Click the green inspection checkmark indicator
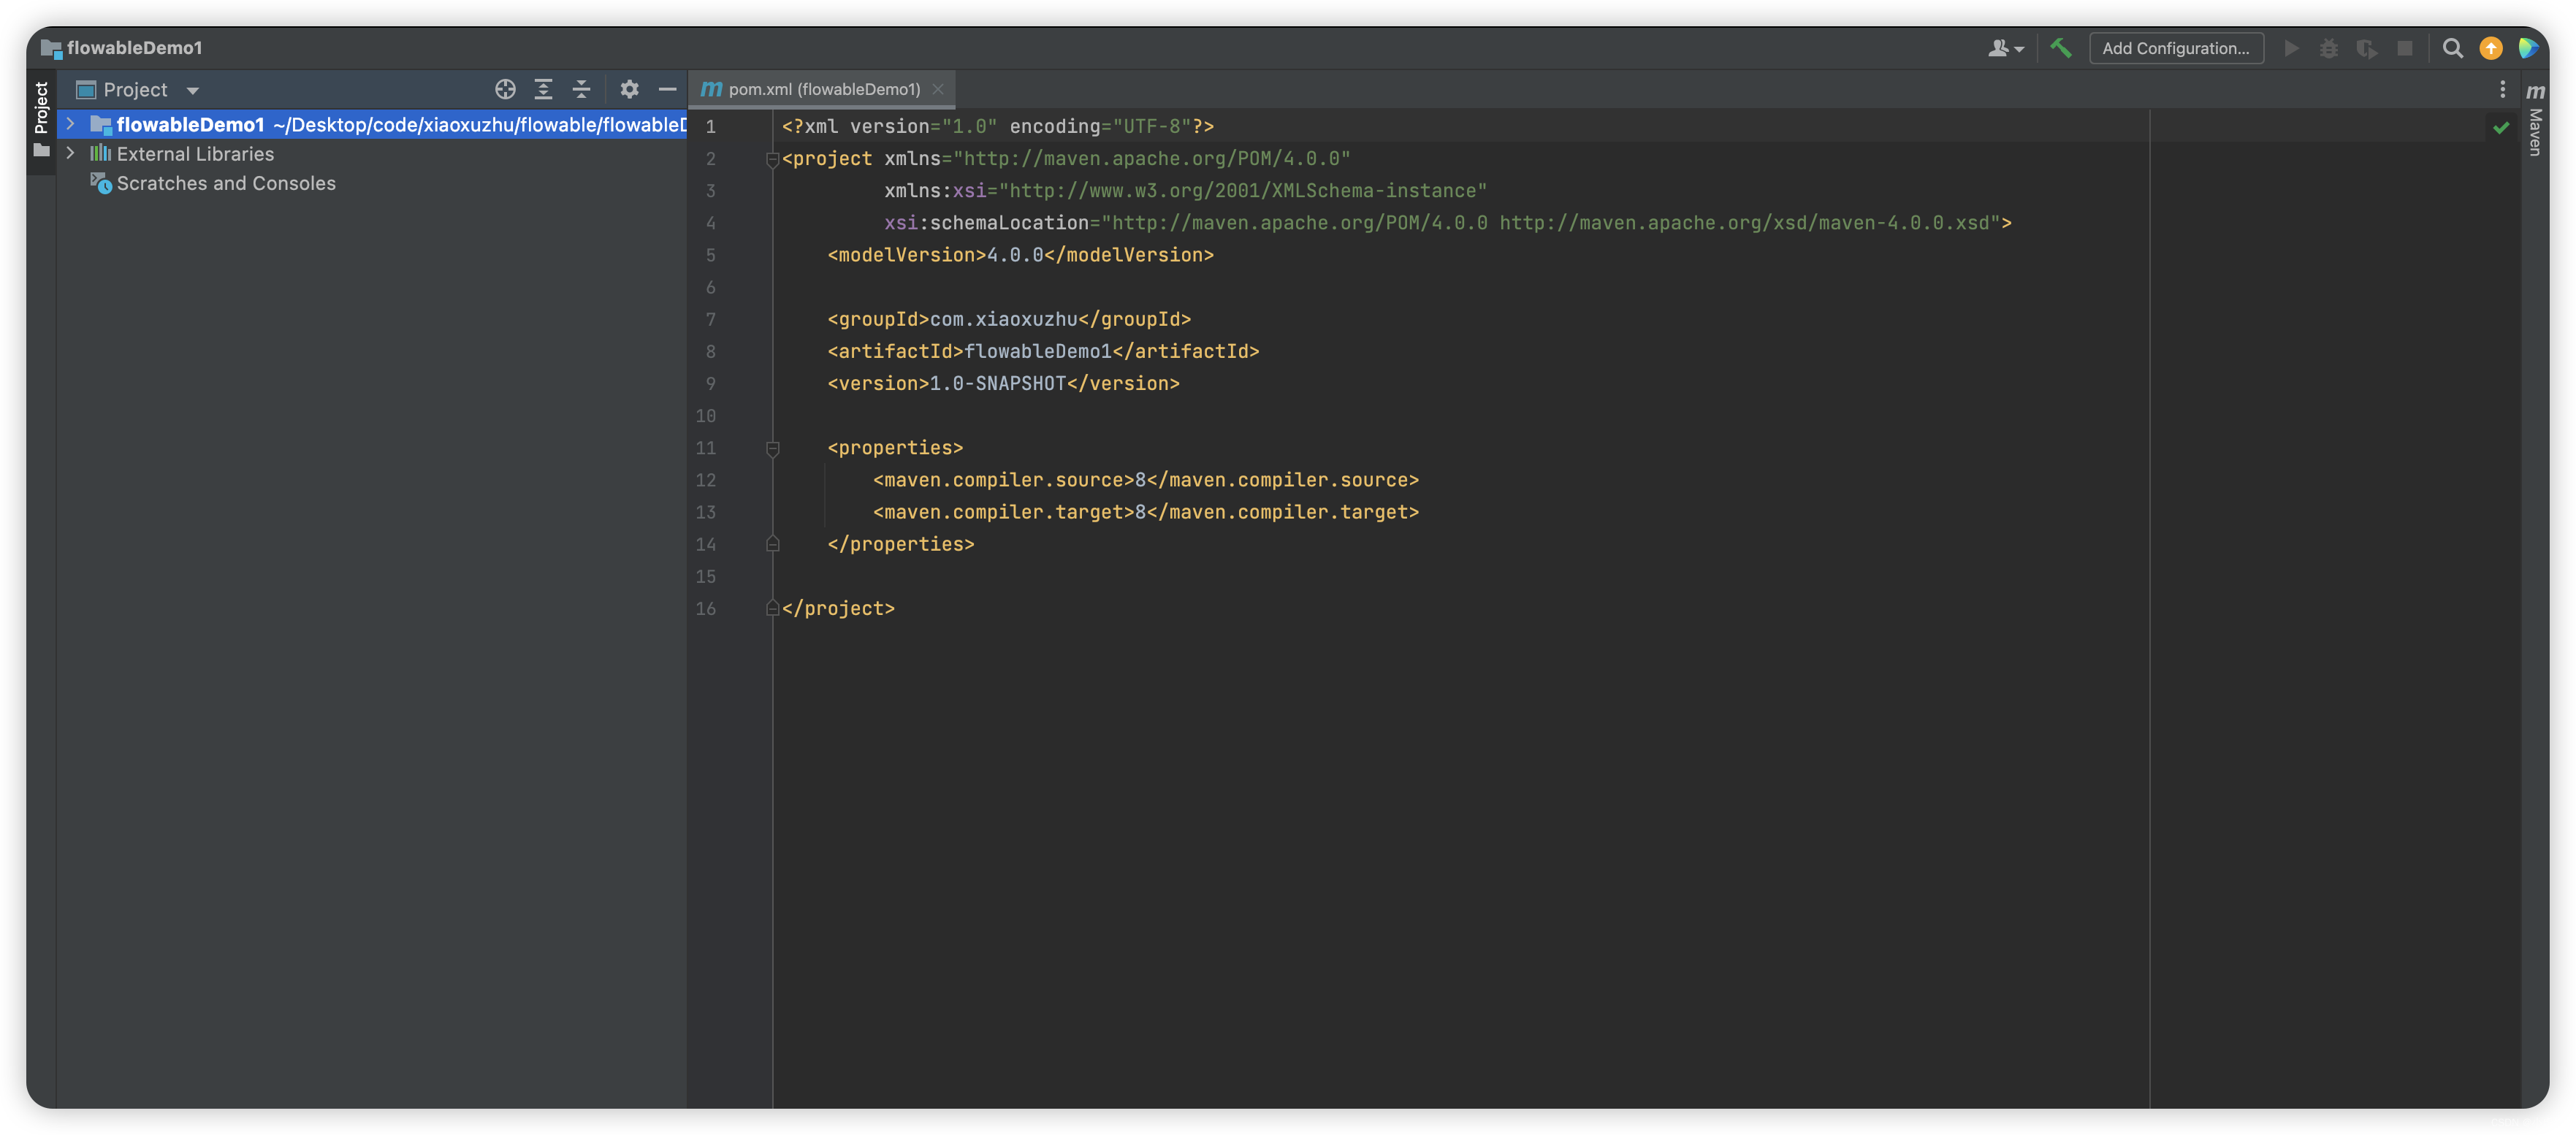2576x1135 pixels. pyautogui.click(x=2501, y=127)
